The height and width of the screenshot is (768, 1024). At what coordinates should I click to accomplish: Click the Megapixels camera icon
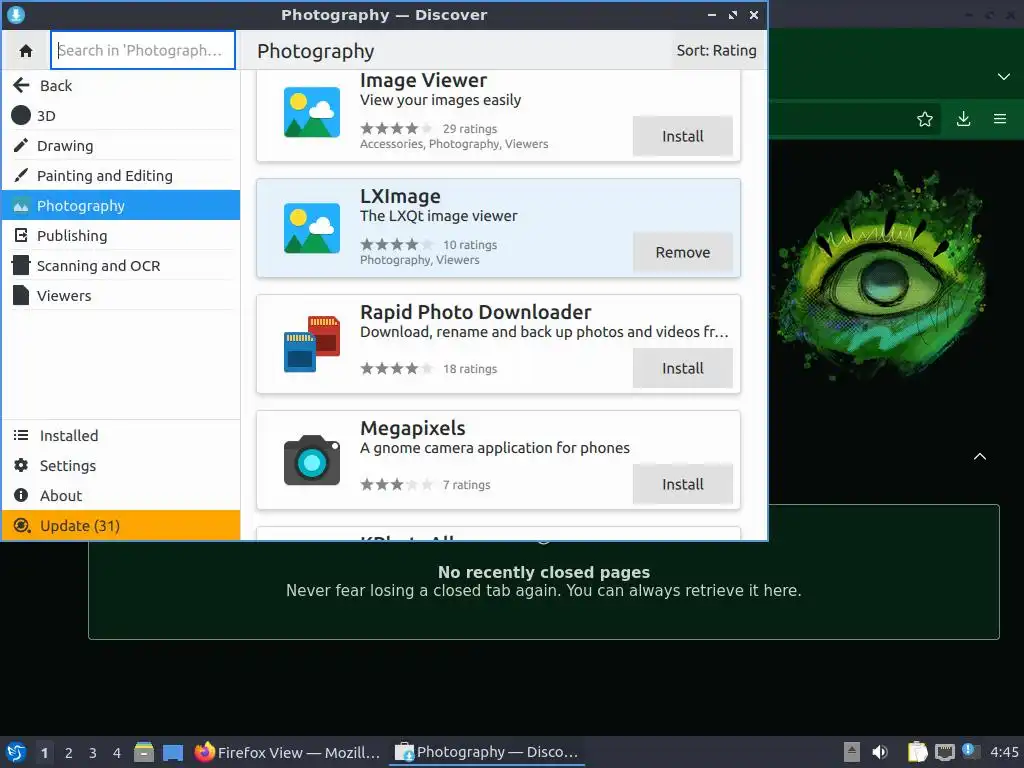[312, 460]
